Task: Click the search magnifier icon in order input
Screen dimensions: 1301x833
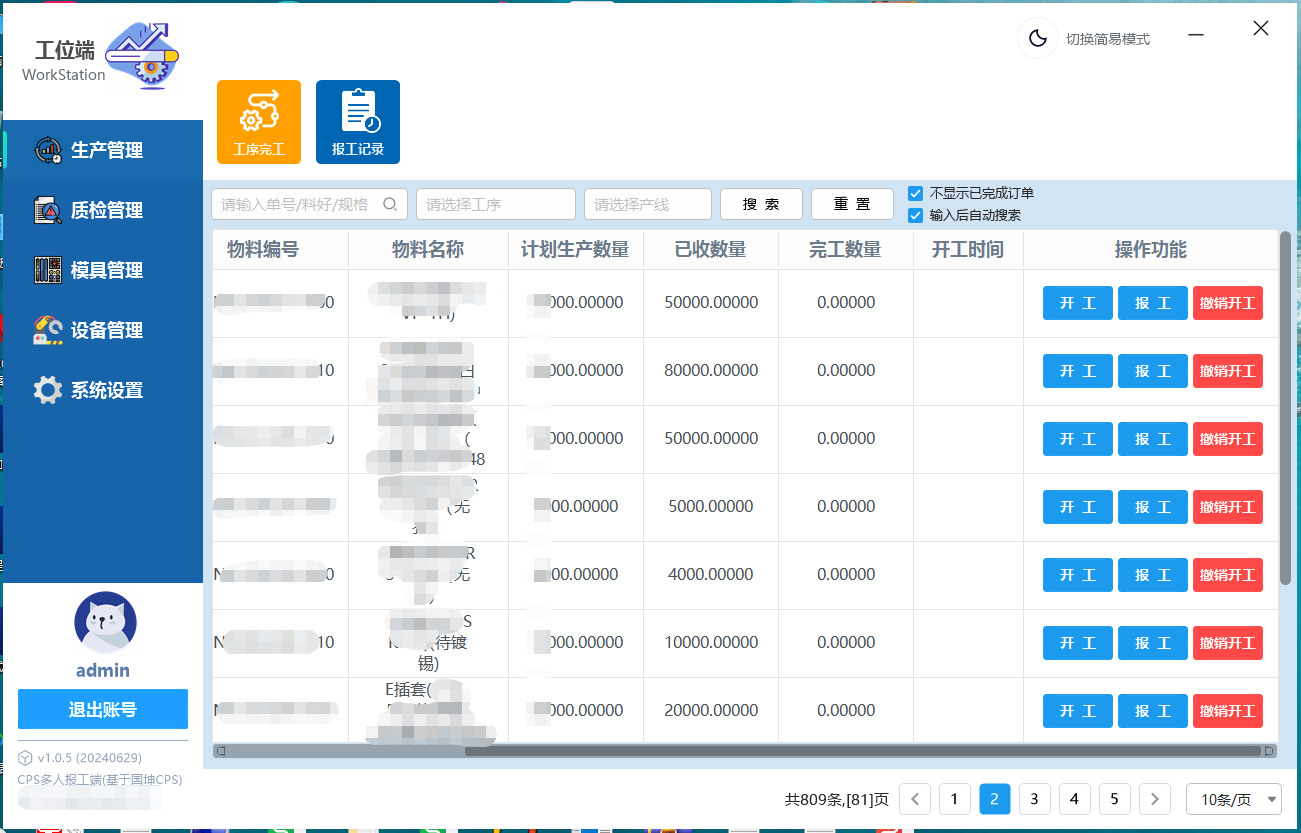Action: coord(390,204)
